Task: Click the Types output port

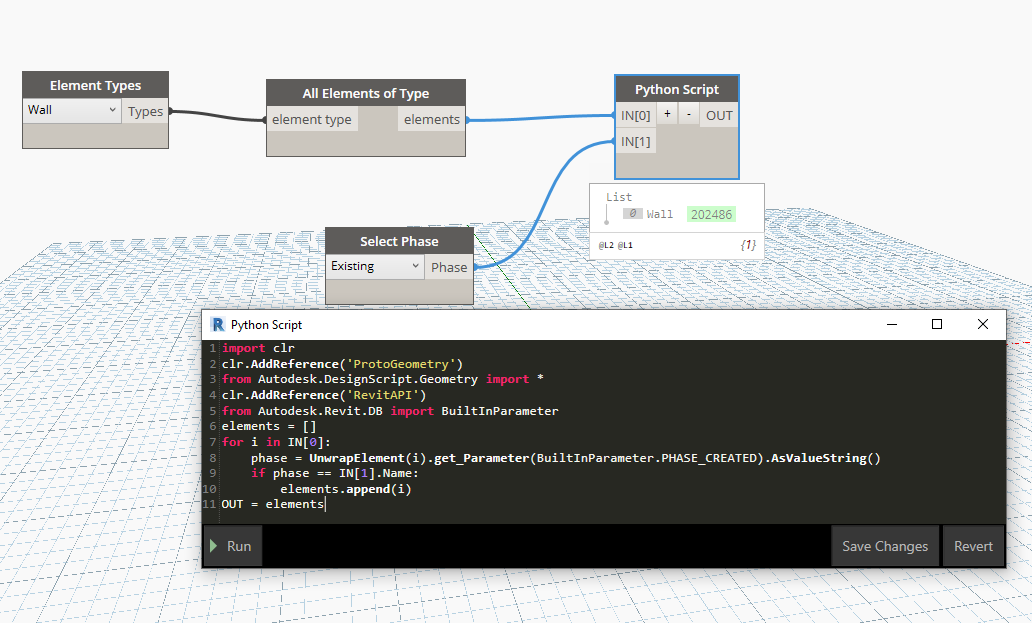Action: (145, 112)
